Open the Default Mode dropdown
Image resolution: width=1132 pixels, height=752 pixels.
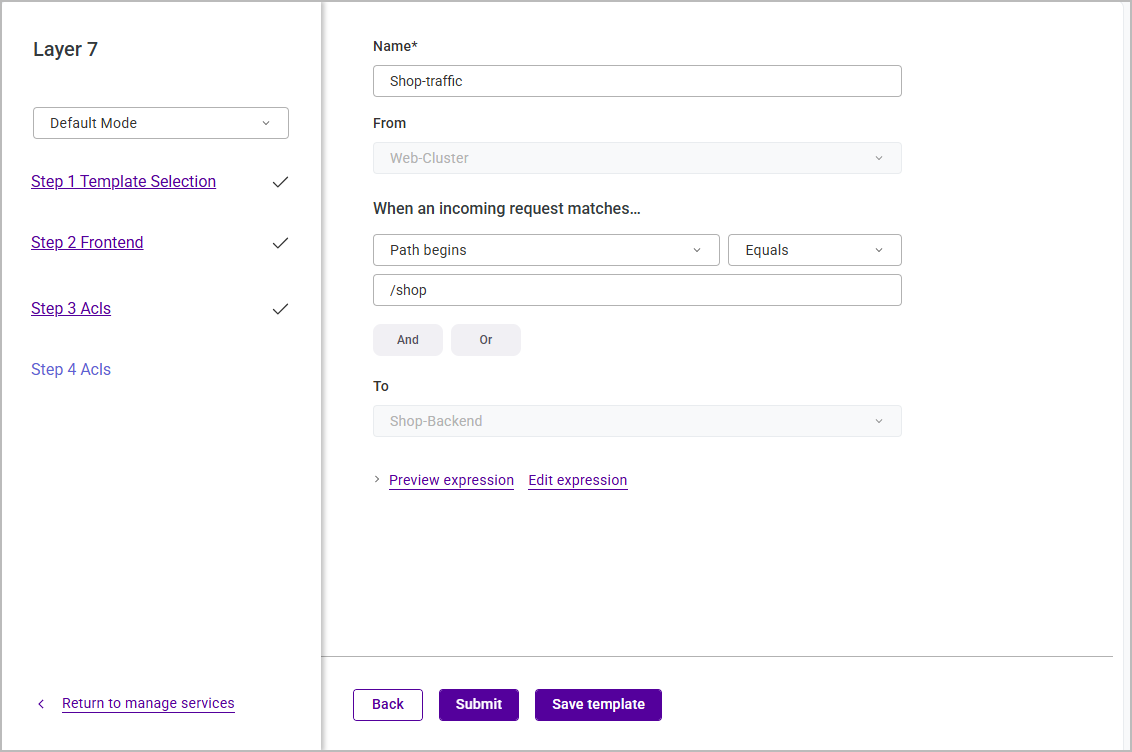tap(161, 123)
